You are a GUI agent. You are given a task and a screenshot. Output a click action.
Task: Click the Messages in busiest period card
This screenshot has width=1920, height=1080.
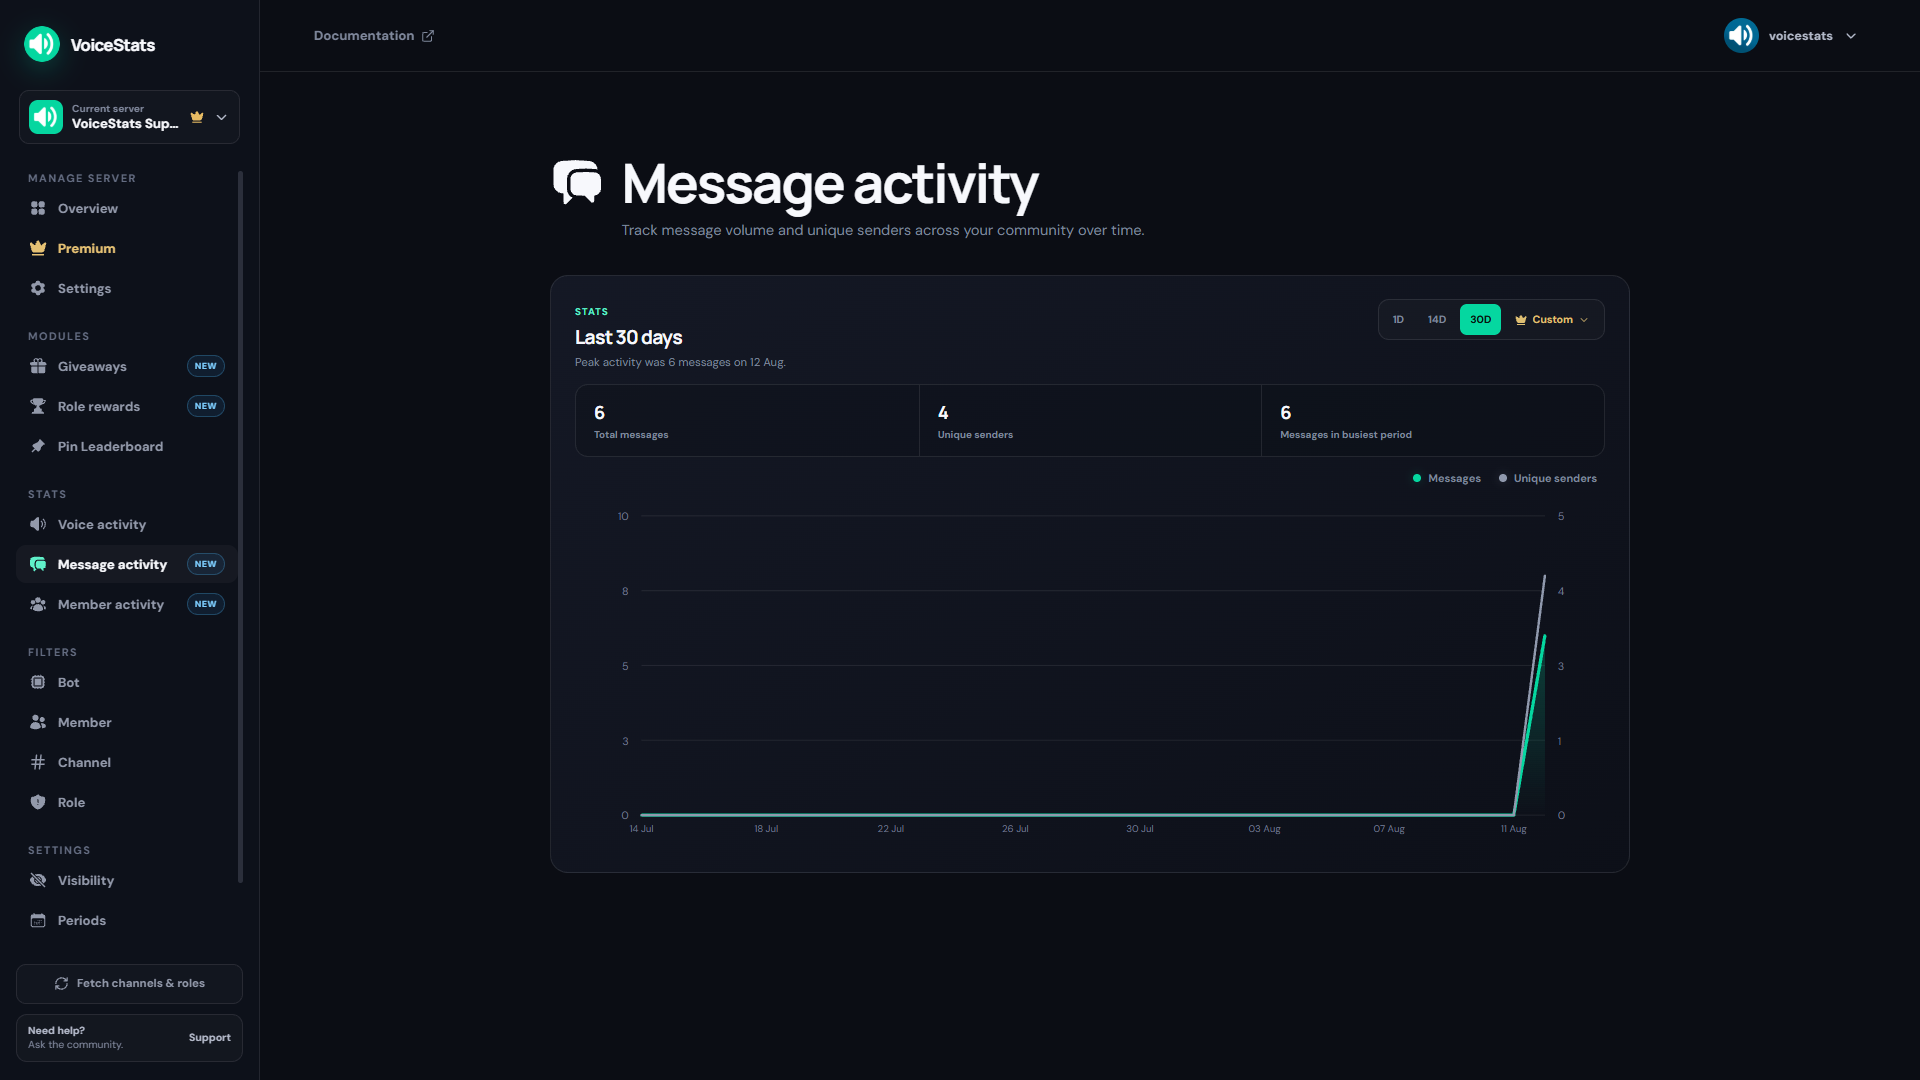pyautogui.click(x=1433, y=421)
